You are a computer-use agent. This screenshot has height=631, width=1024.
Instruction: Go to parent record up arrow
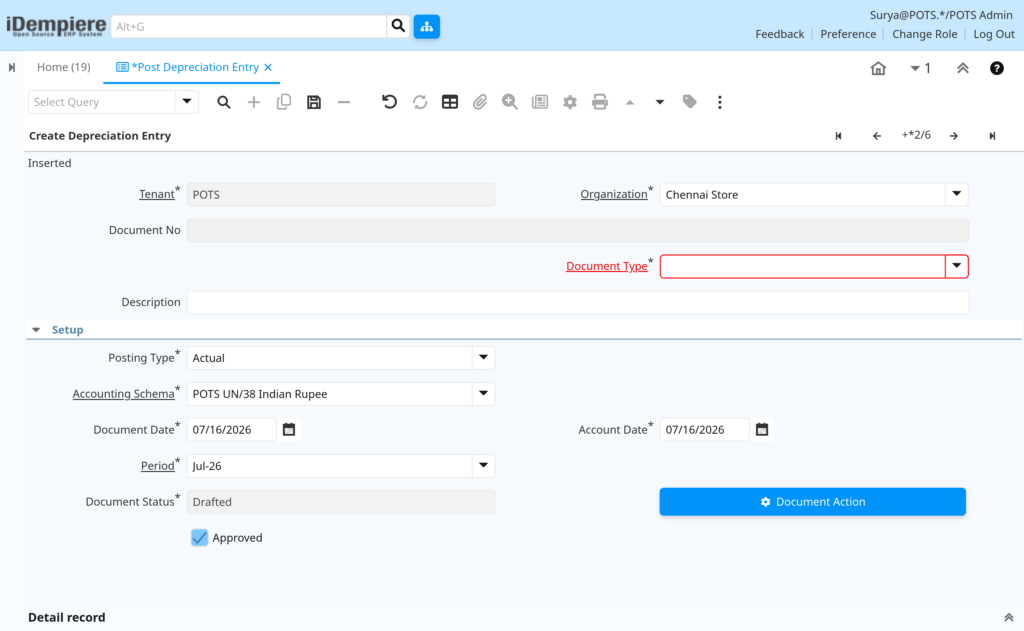[x=630, y=102]
